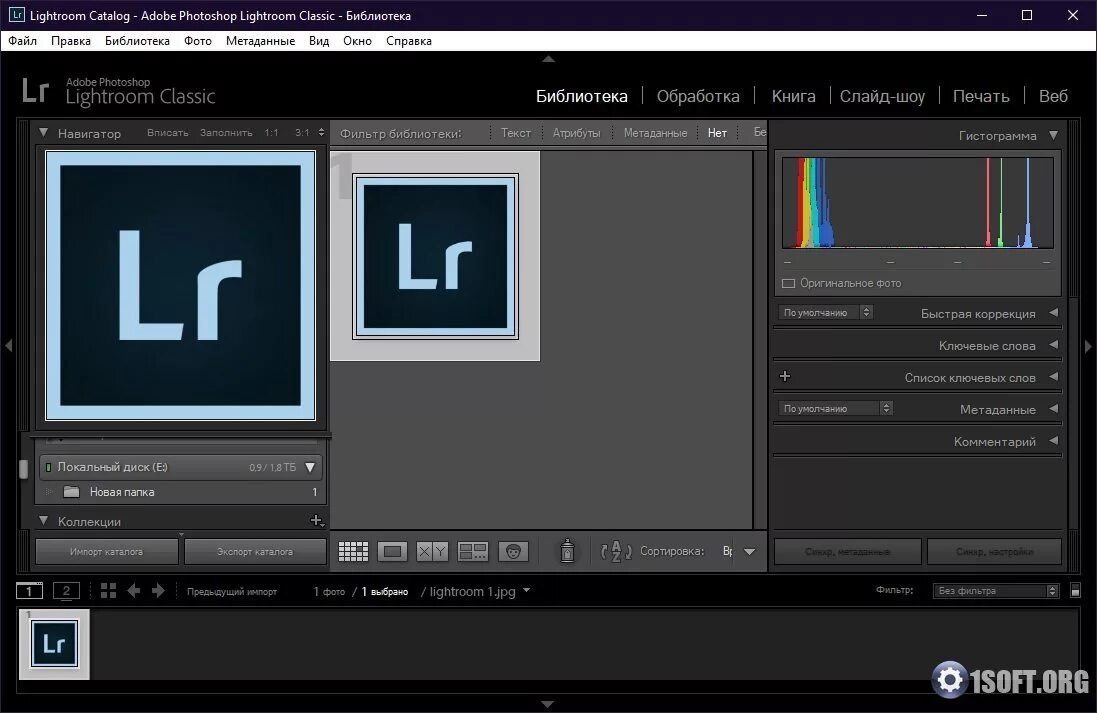Set navigator zoom to 1:1
Image resolution: width=1097 pixels, height=713 pixels.
(x=271, y=132)
